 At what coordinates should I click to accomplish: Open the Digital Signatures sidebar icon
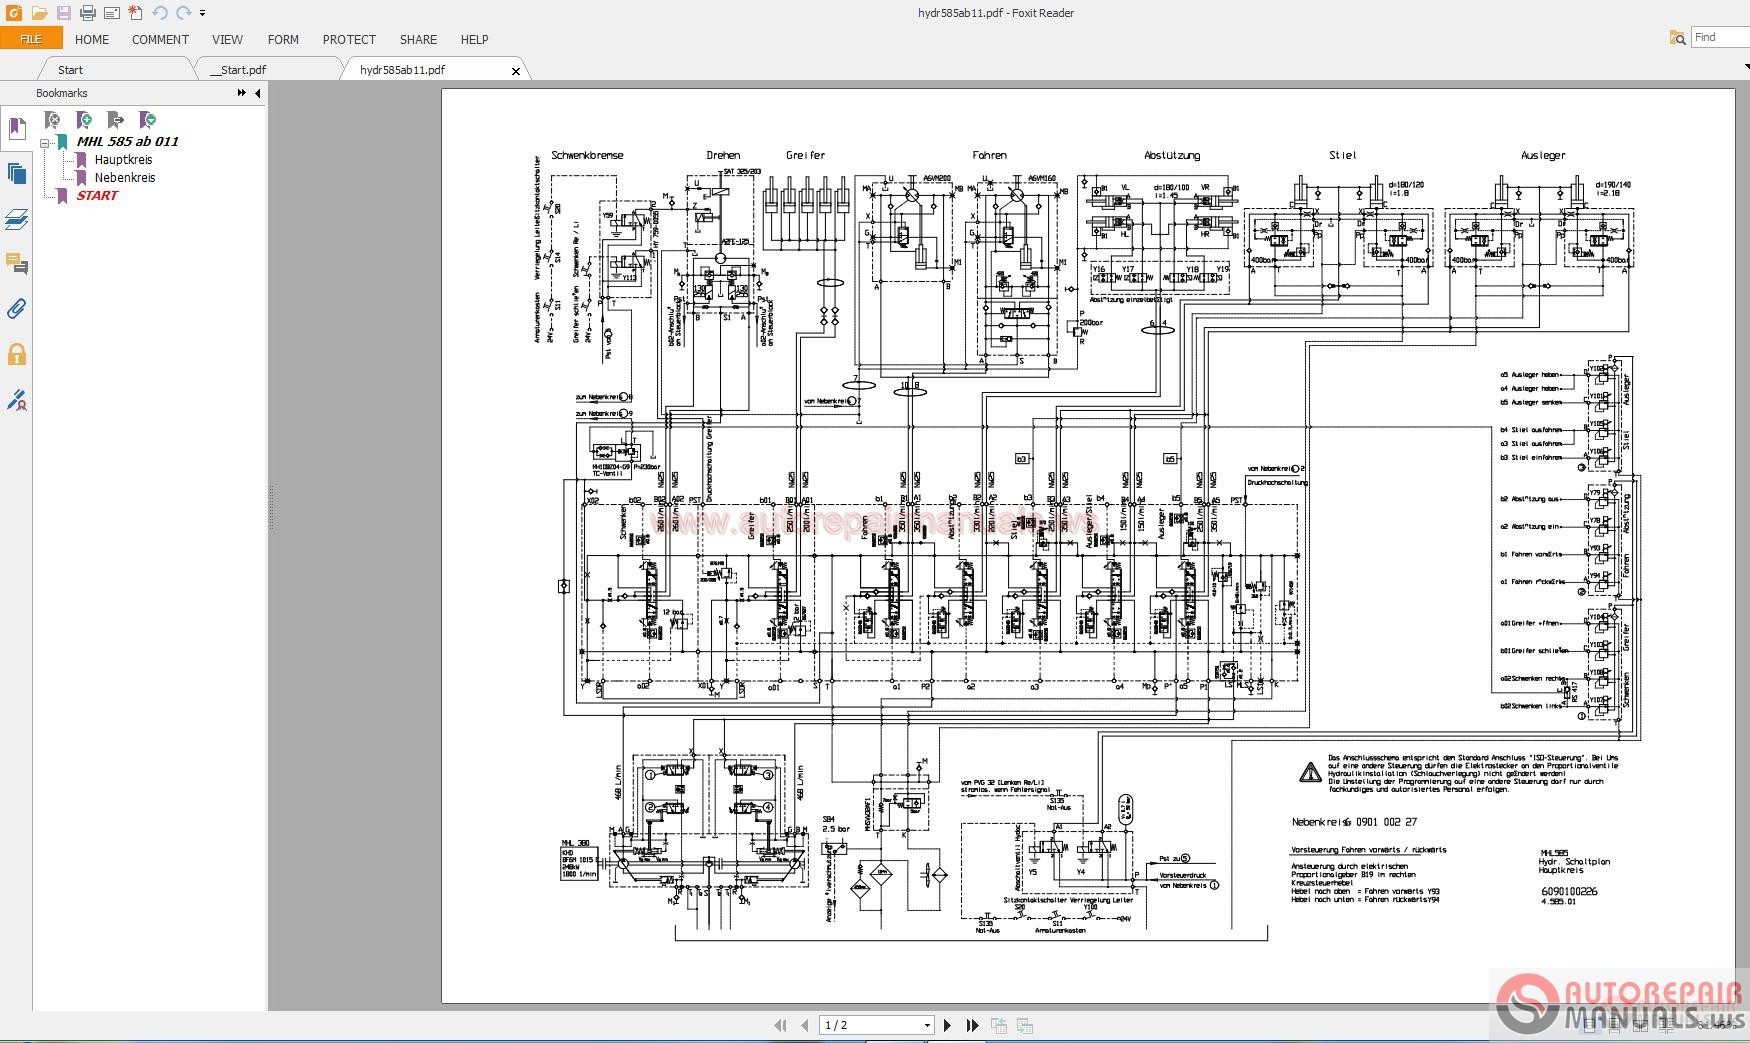16,400
